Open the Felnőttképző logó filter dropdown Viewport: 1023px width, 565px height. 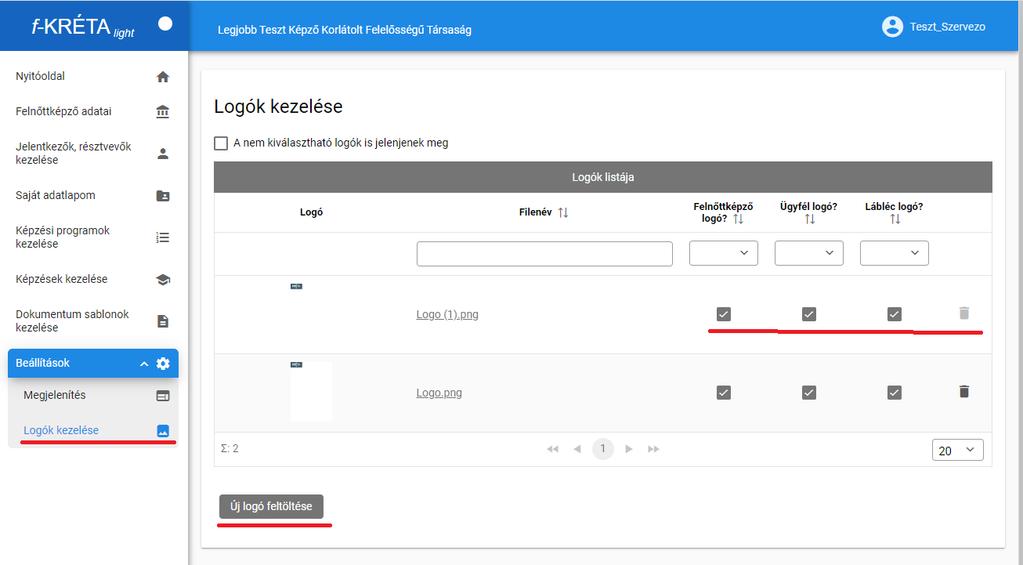[724, 253]
